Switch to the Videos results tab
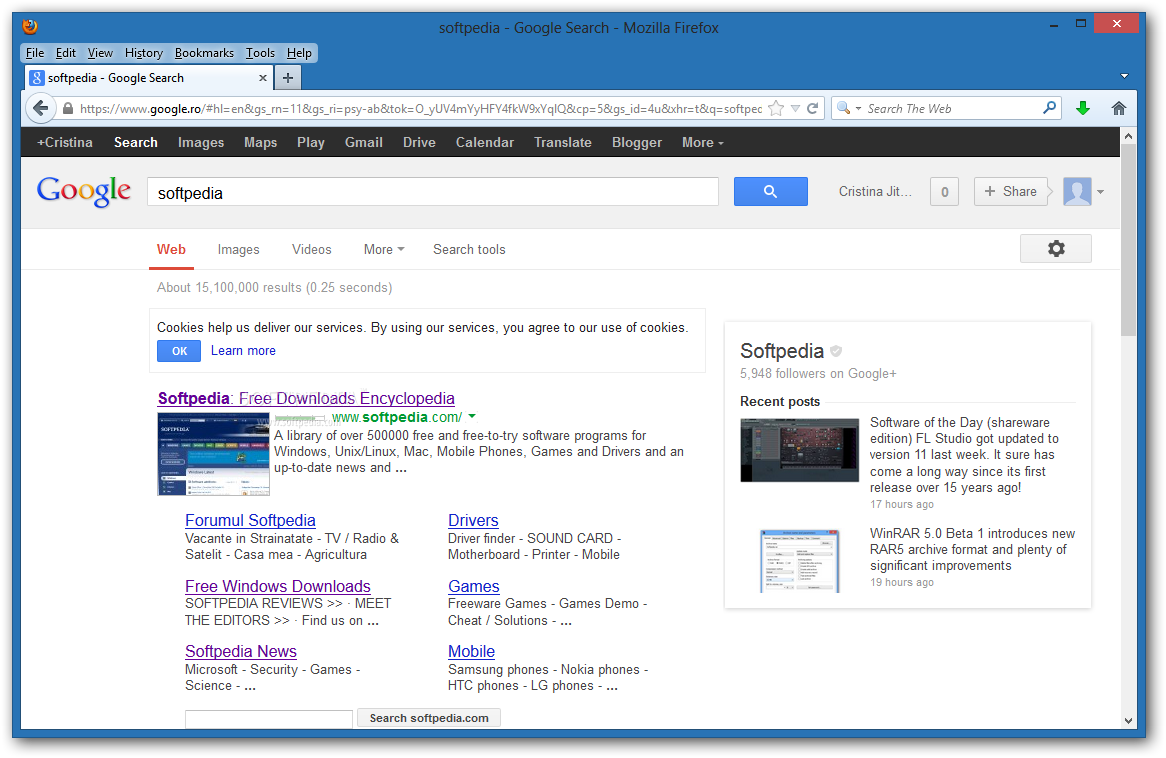Viewport: 1166px width, 758px height. pyautogui.click(x=312, y=249)
